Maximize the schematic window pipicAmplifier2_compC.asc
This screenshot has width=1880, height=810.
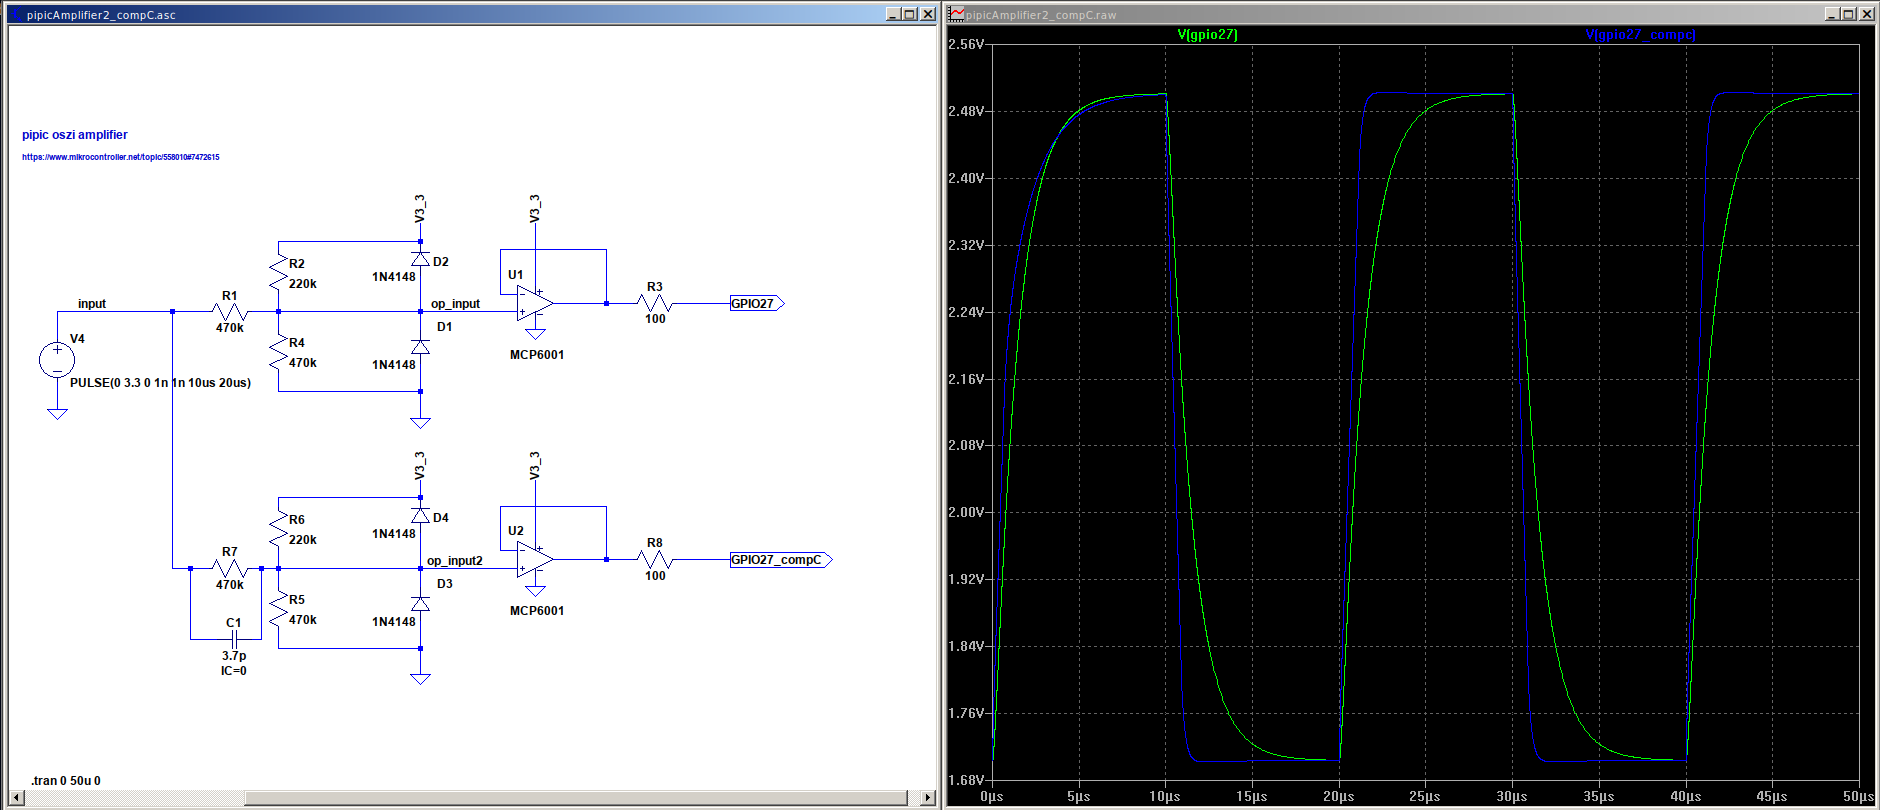[x=908, y=14]
